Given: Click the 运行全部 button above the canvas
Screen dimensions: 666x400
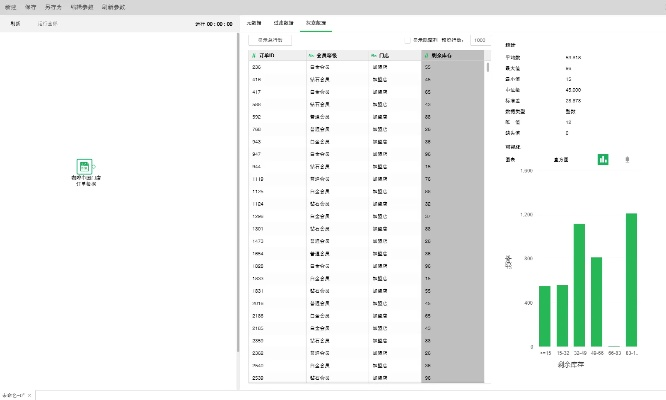Looking at the screenshot, I should tap(47, 21).
